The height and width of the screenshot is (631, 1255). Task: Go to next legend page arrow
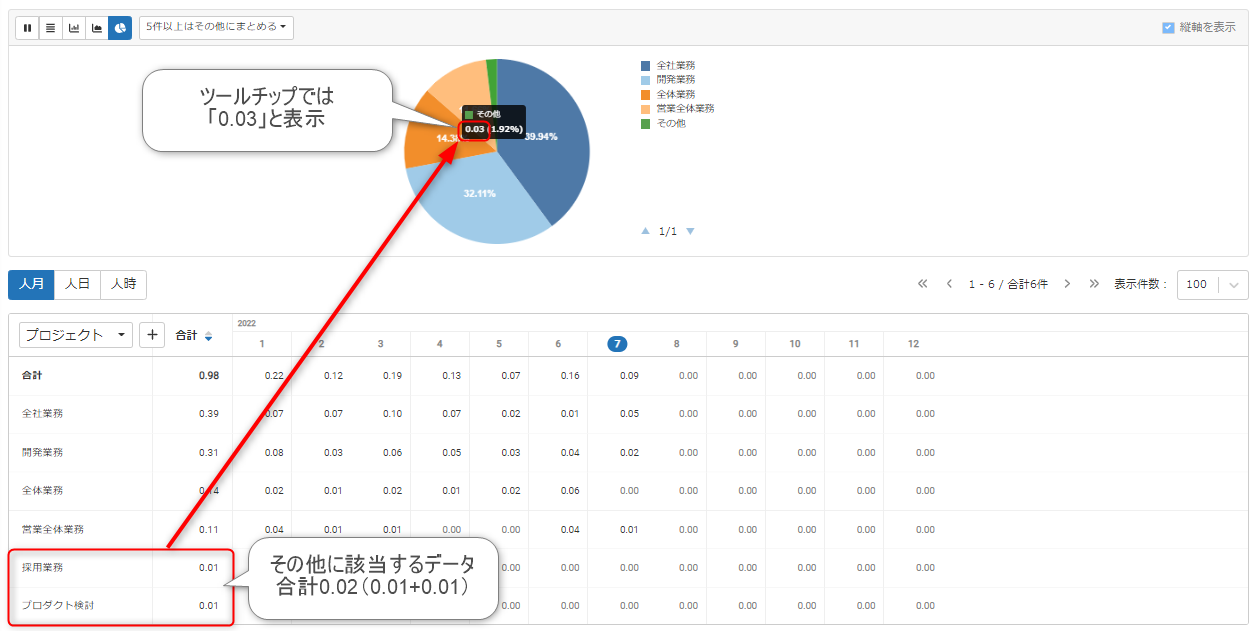coord(690,231)
